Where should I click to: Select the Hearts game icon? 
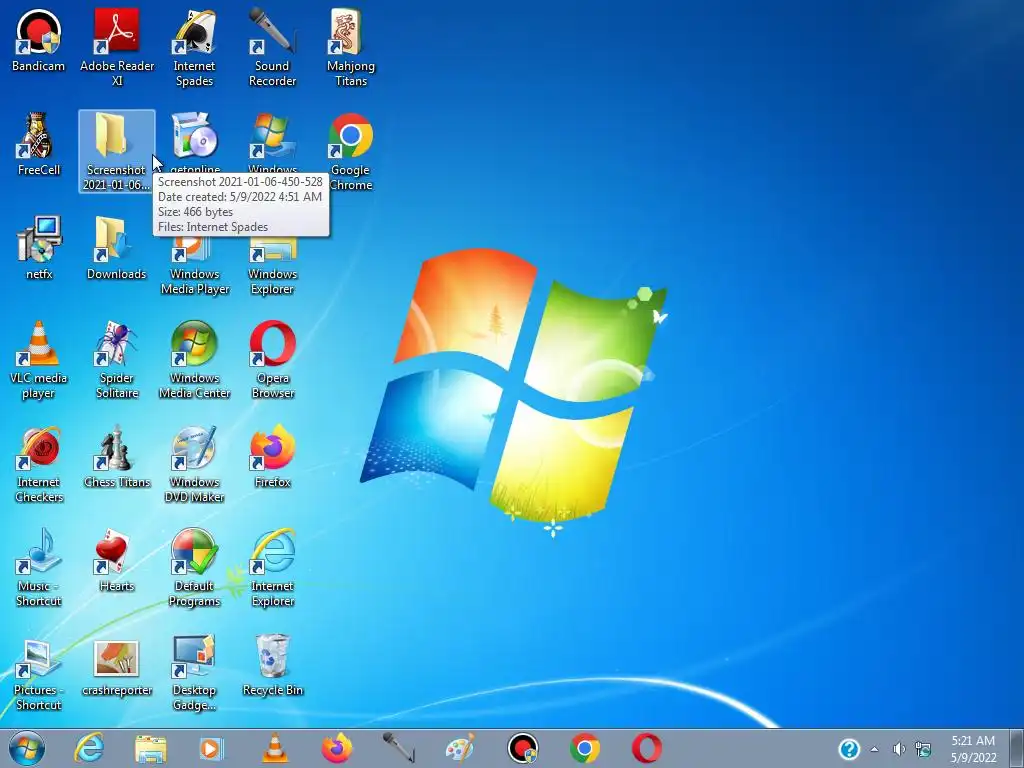click(x=117, y=560)
